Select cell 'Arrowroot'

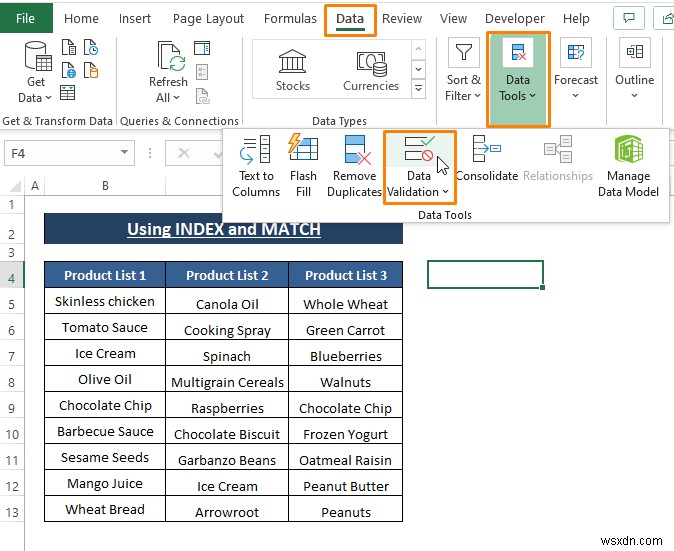pos(227,509)
